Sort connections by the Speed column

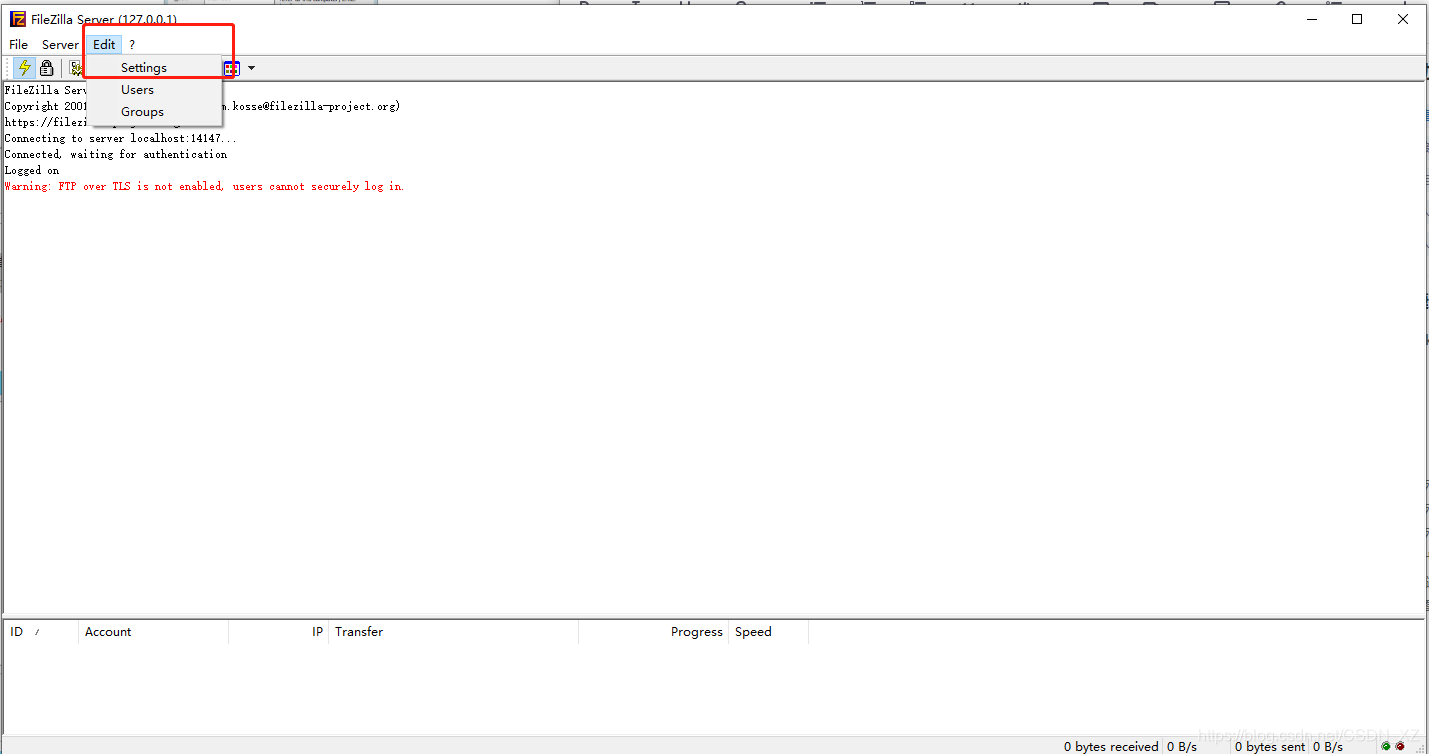pyautogui.click(x=768, y=632)
